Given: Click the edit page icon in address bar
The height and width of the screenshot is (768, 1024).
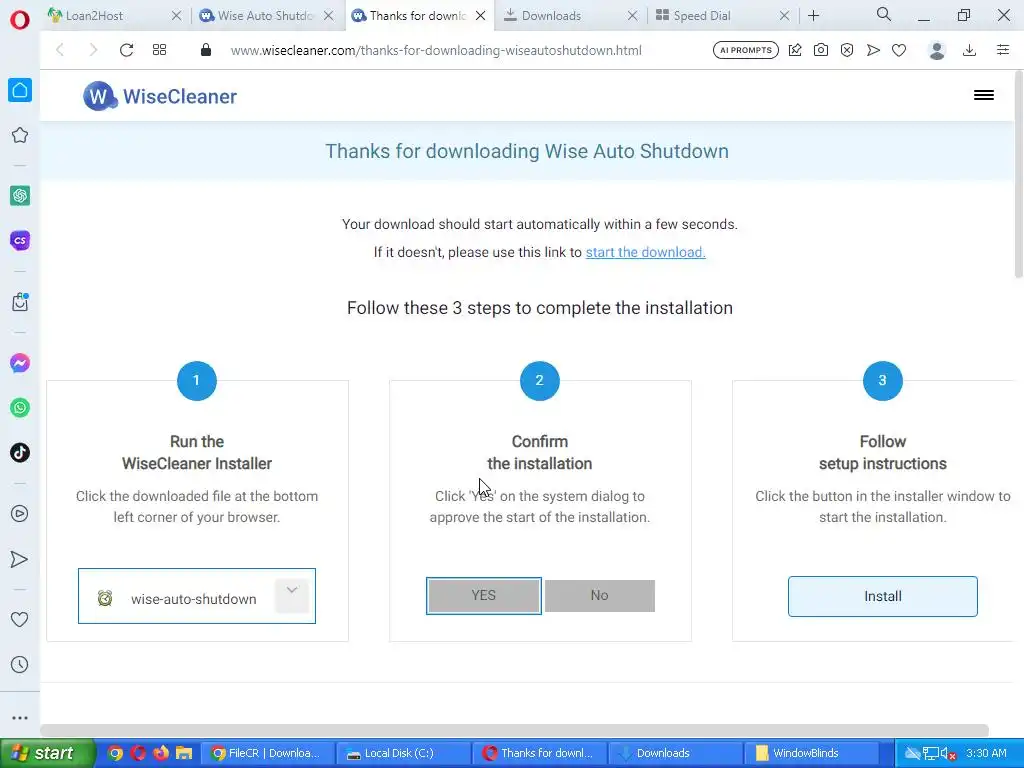Looking at the screenshot, I should [795, 50].
